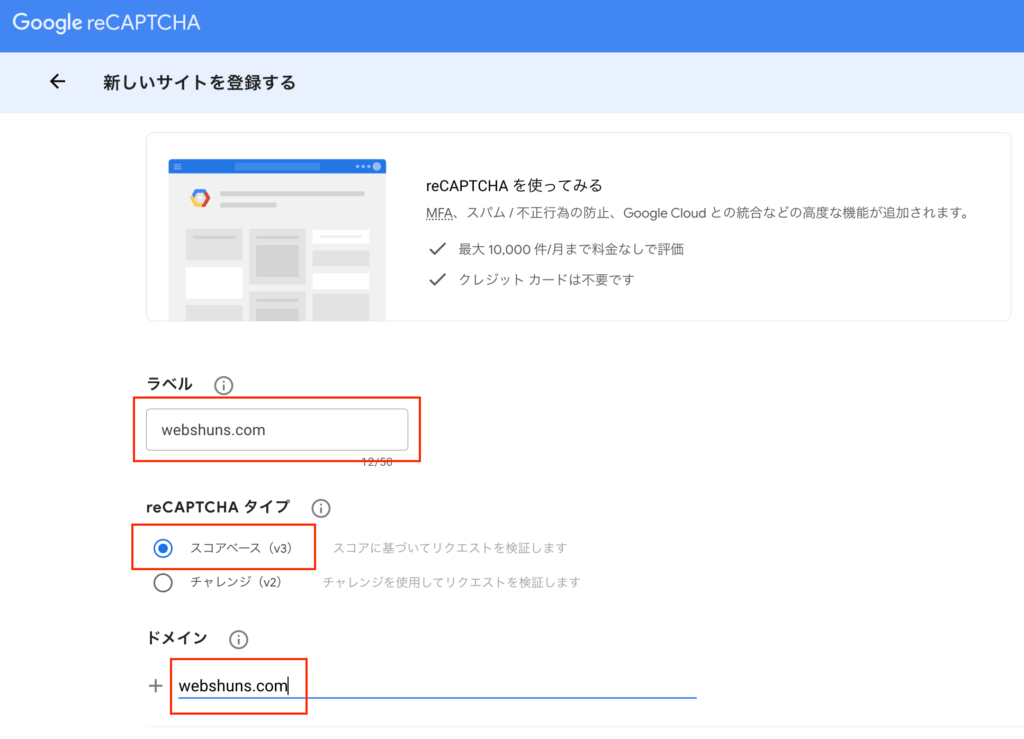This screenshot has height=739, width=1024.
Task: Click the Google Cloud hexagon logo in illustration
Action: click(x=200, y=198)
